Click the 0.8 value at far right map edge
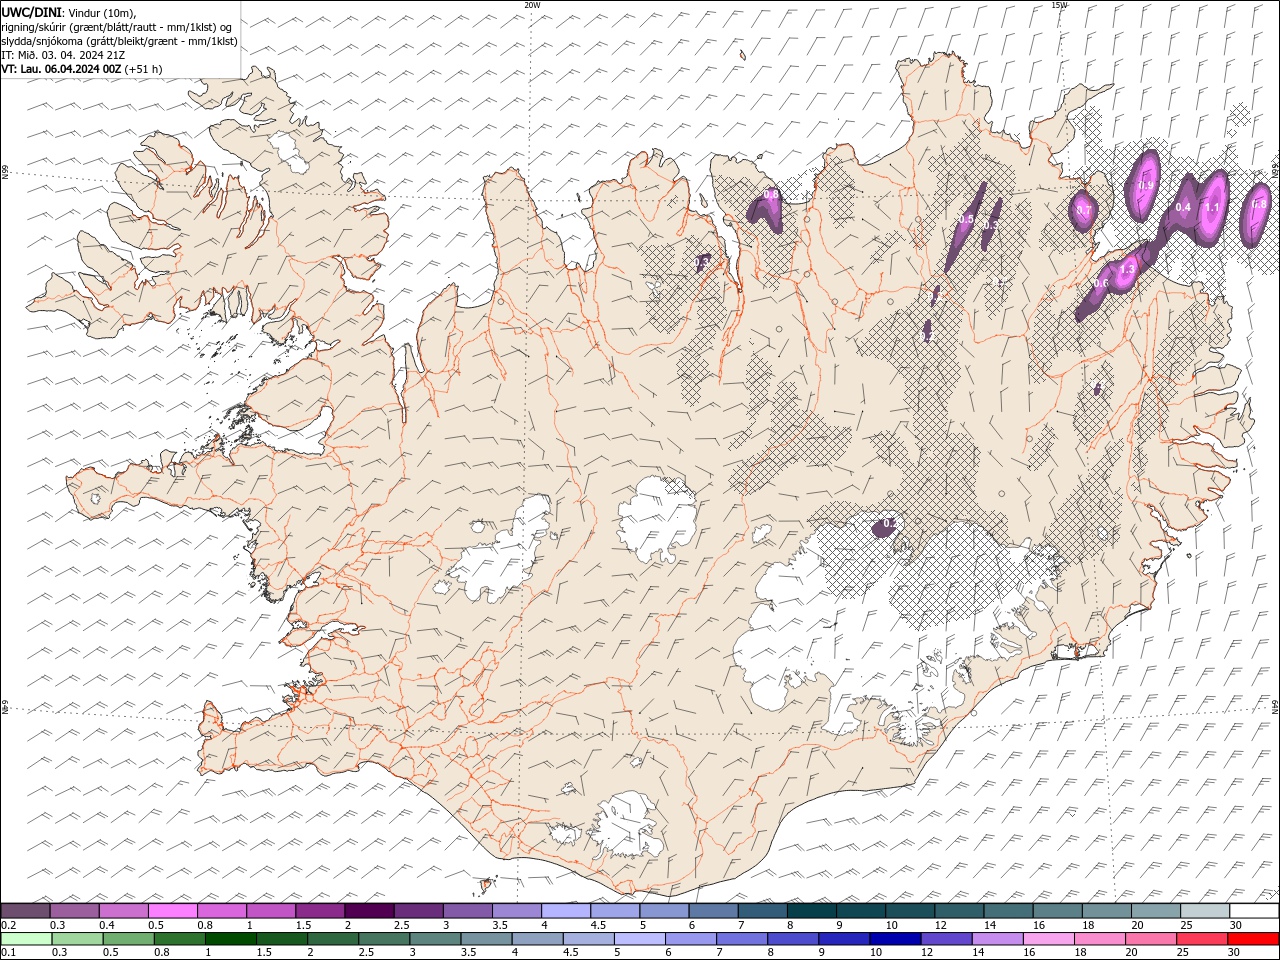The width and height of the screenshot is (1280, 960). pos(1259,204)
